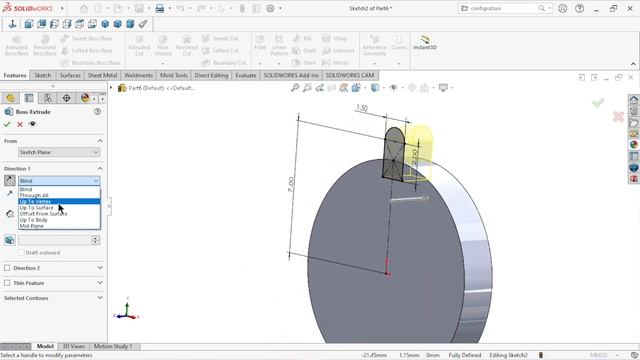640x360 pixels.
Task: Open the DisplayManager color ball tab
Action: pyautogui.click(x=85, y=98)
